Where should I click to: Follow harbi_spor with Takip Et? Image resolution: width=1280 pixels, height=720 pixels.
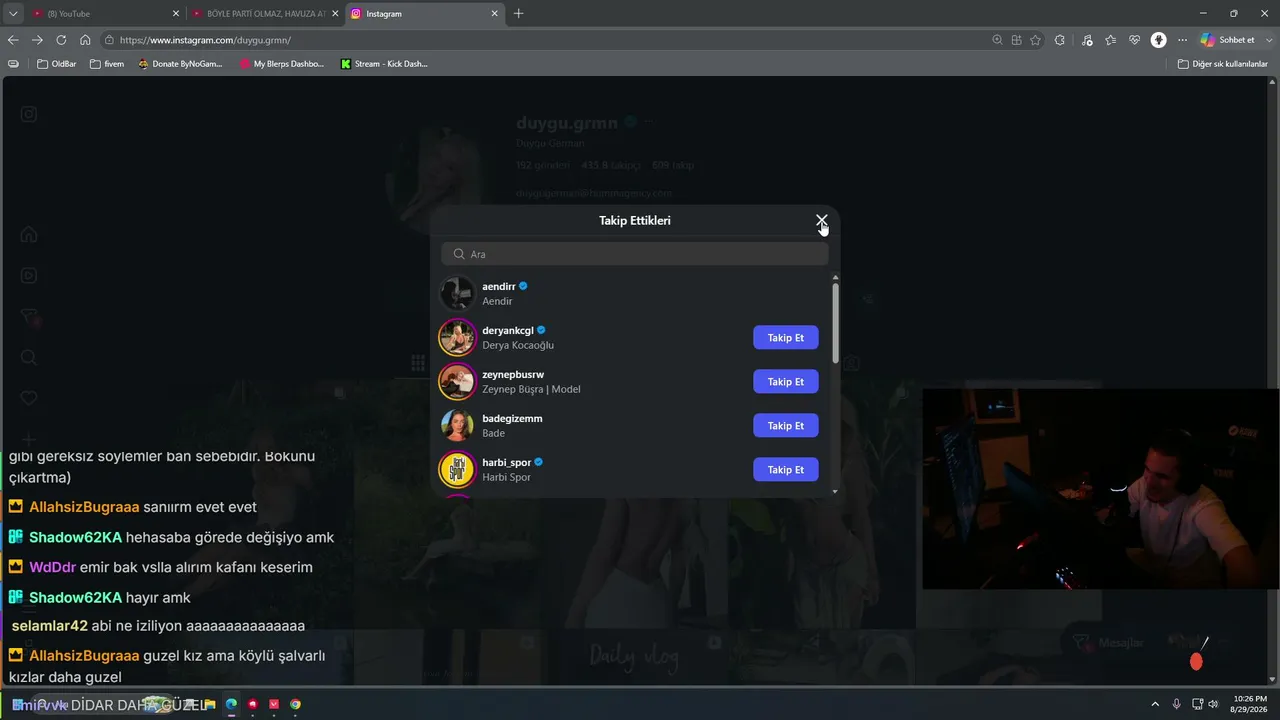[x=785, y=470]
